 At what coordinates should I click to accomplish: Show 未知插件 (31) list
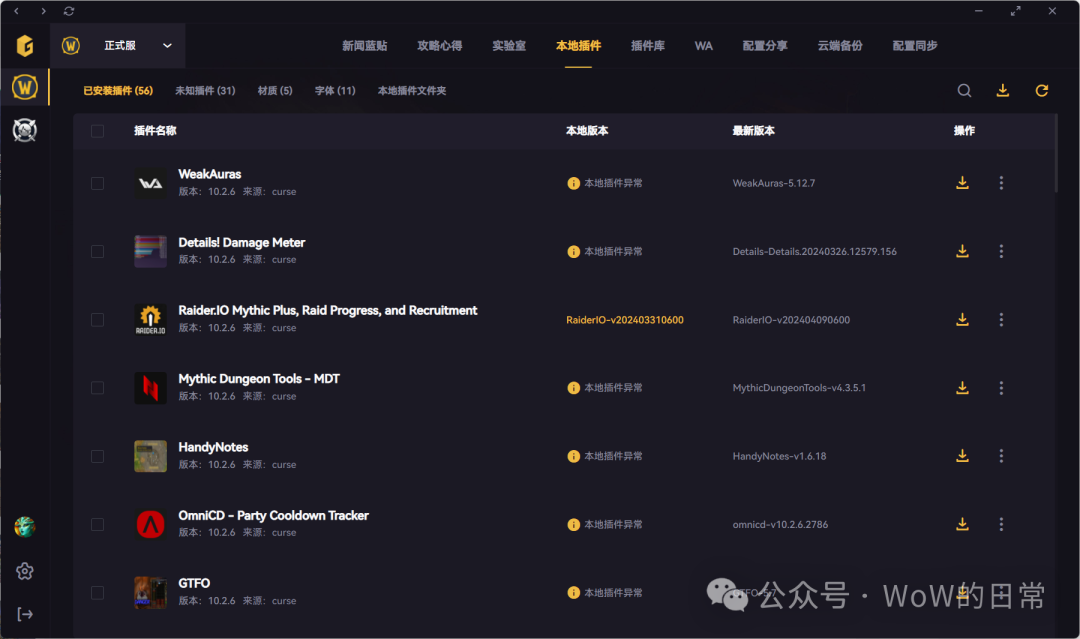pyautogui.click(x=205, y=90)
